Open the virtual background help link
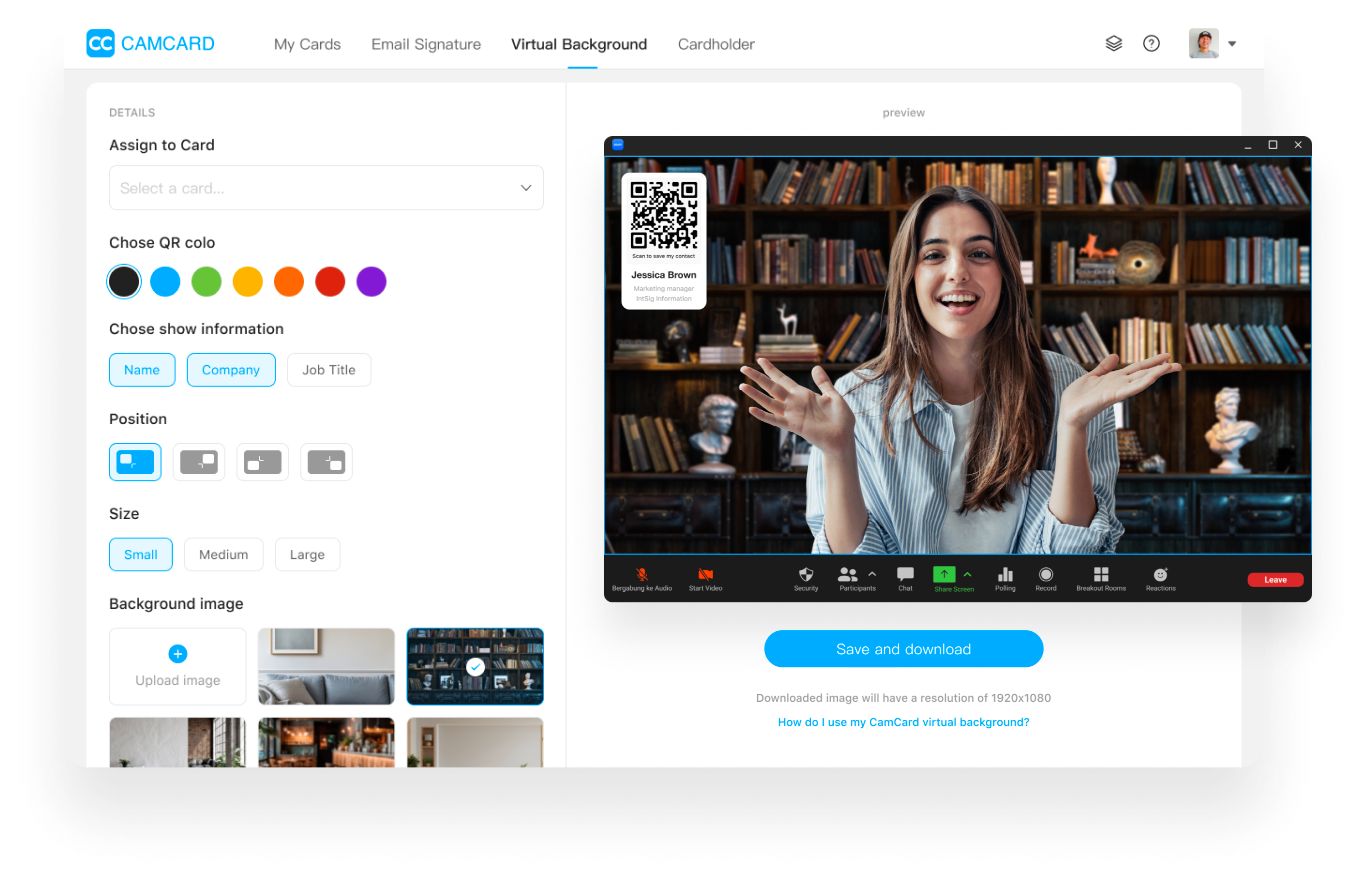The width and height of the screenshot is (1360, 879). [x=903, y=721]
